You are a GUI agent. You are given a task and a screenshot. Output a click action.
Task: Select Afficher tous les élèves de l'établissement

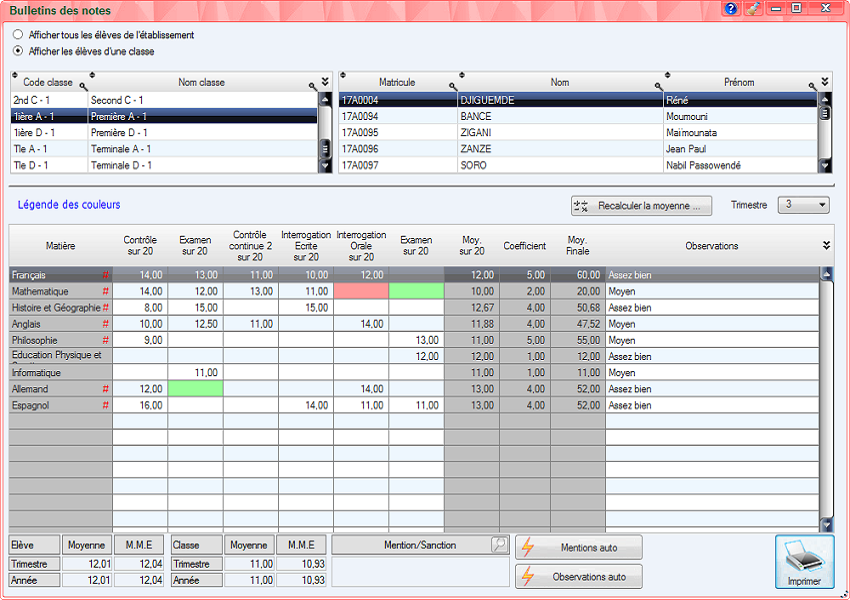[18, 35]
